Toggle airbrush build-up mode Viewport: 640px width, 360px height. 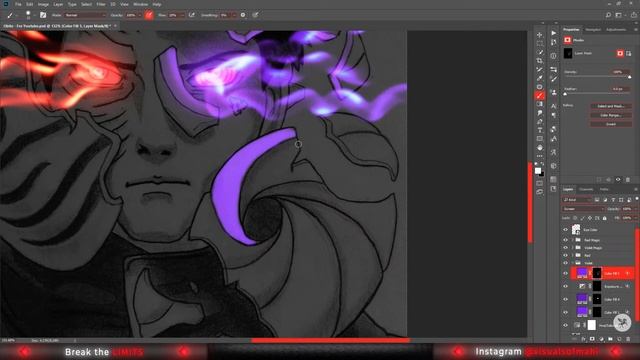(x=191, y=15)
